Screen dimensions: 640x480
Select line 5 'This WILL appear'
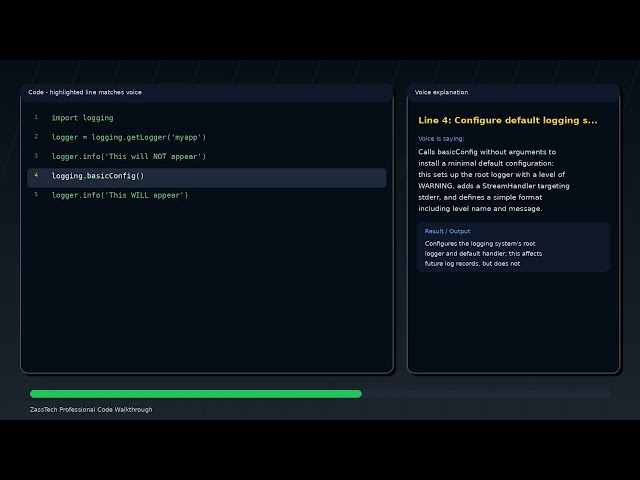(120, 195)
